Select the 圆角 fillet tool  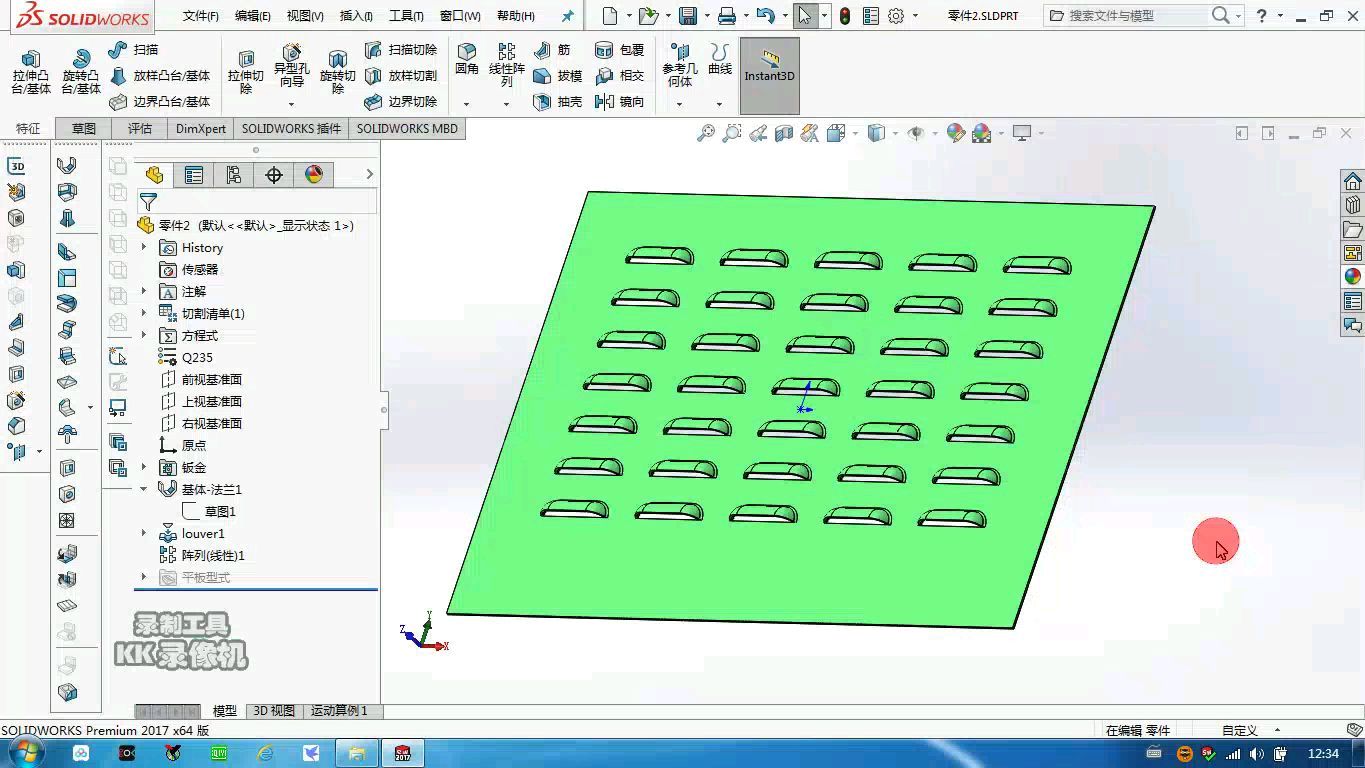pyautogui.click(x=467, y=60)
